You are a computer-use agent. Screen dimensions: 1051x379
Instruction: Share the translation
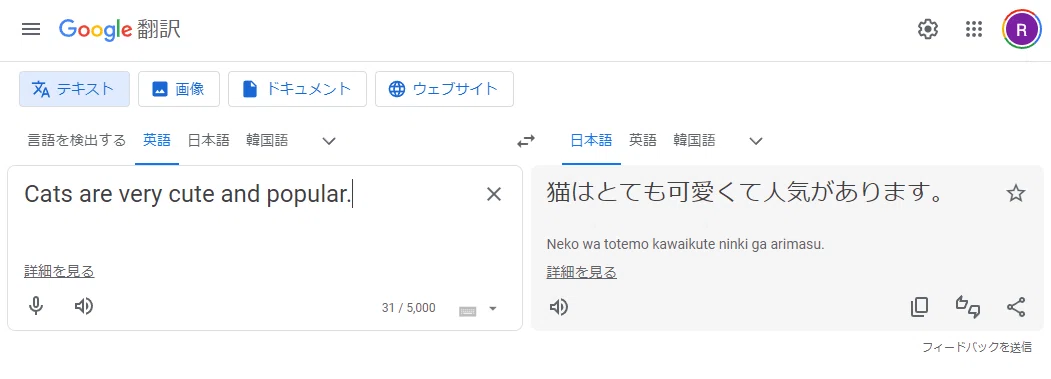point(1016,307)
